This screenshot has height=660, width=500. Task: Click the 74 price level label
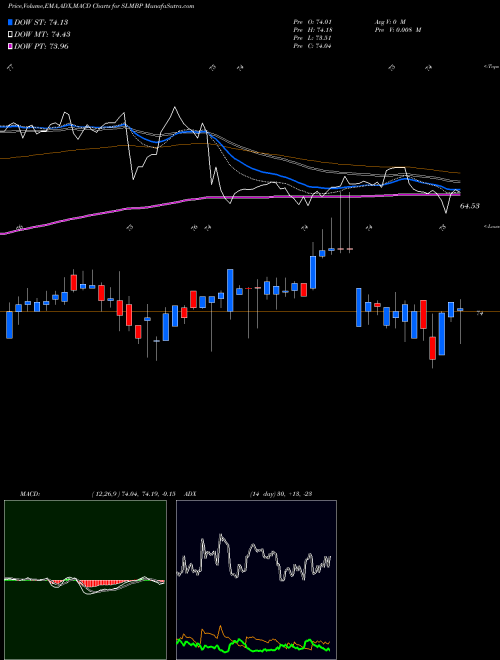479,313
